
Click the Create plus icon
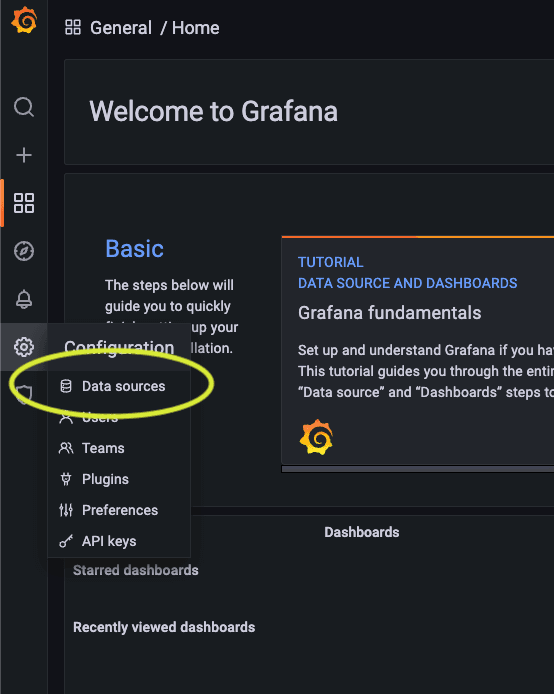(24, 155)
